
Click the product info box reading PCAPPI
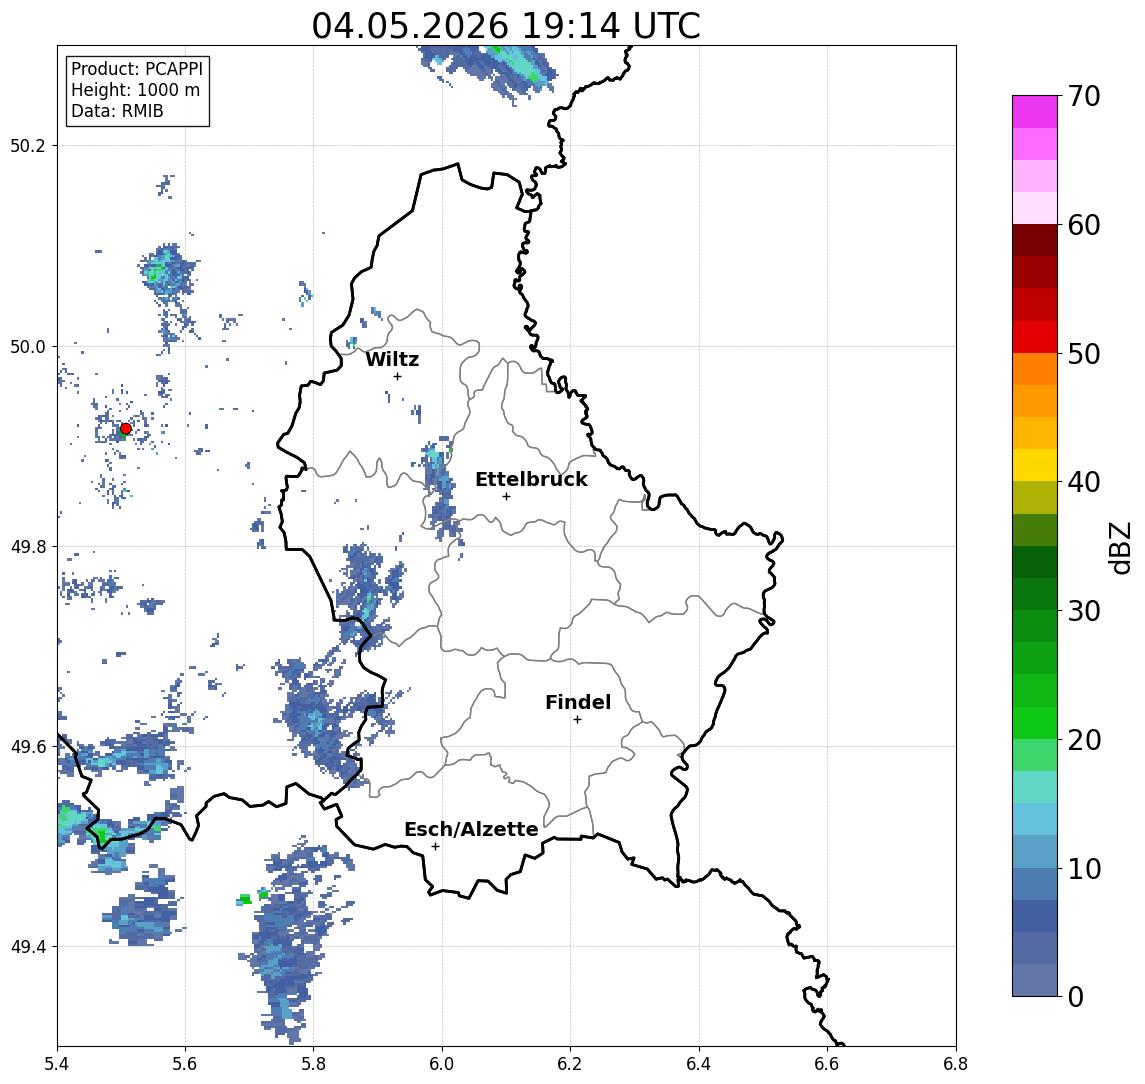tap(137, 90)
